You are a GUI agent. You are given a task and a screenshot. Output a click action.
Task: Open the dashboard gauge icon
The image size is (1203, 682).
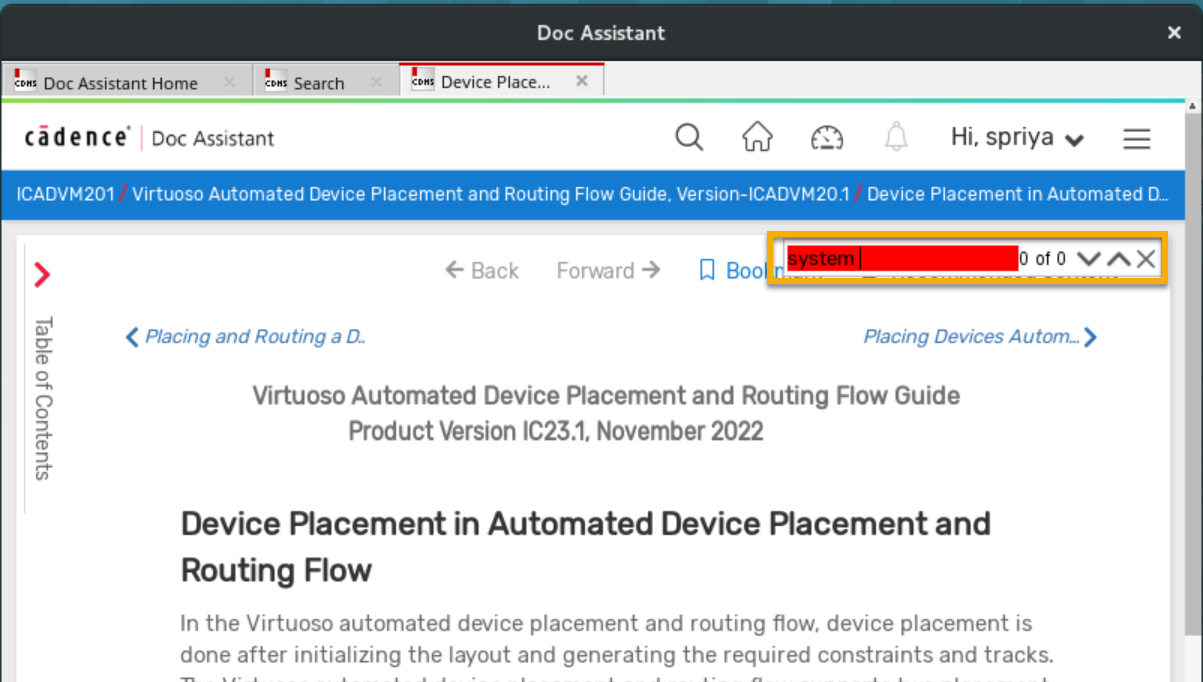[x=827, y=138]
